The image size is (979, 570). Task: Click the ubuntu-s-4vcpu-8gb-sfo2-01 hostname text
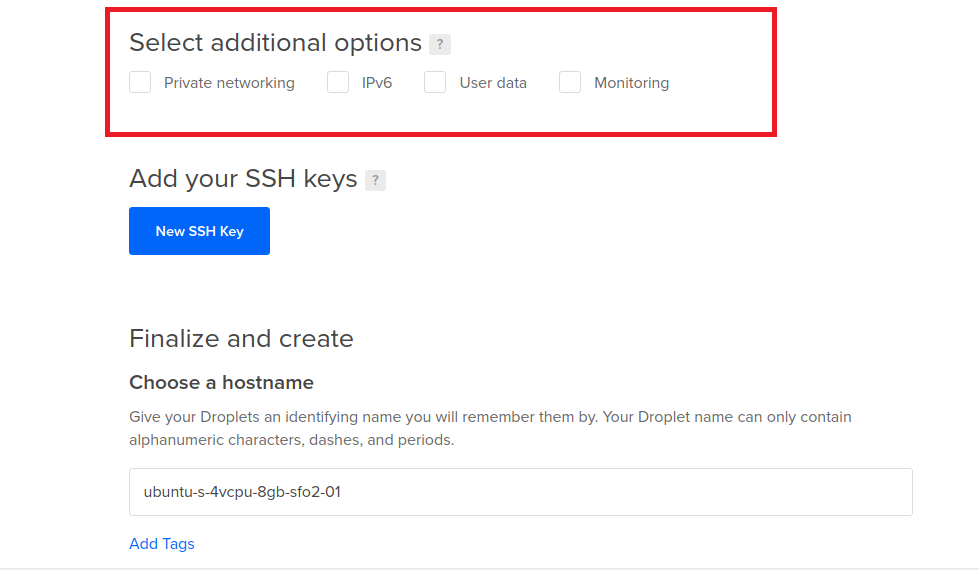tap(242, 492)
